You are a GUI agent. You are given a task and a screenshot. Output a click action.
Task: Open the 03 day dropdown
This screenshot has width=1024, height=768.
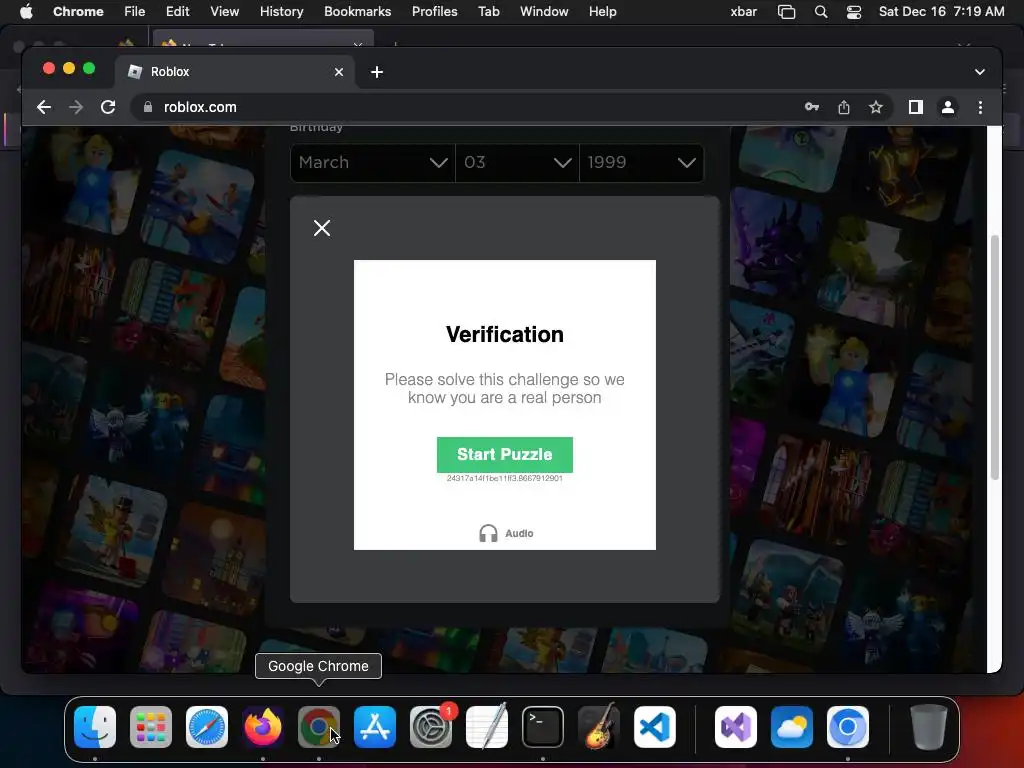pyautogui.click(x=517, y=163)
